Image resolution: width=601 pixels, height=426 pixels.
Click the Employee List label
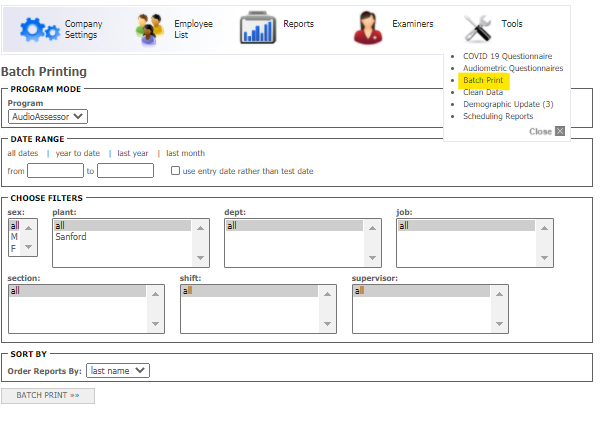(x=193, y=29)
